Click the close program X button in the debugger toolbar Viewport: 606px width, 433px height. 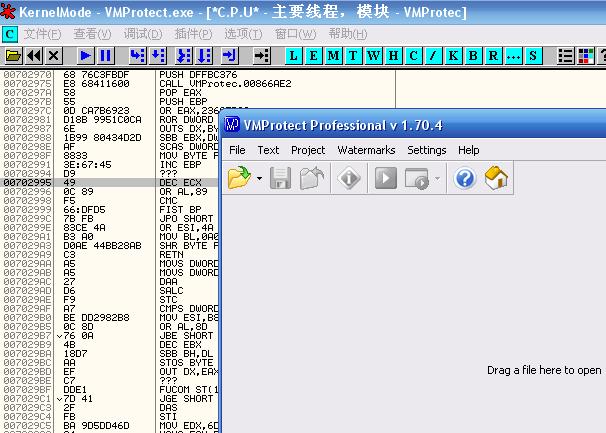tap(54, 56)
